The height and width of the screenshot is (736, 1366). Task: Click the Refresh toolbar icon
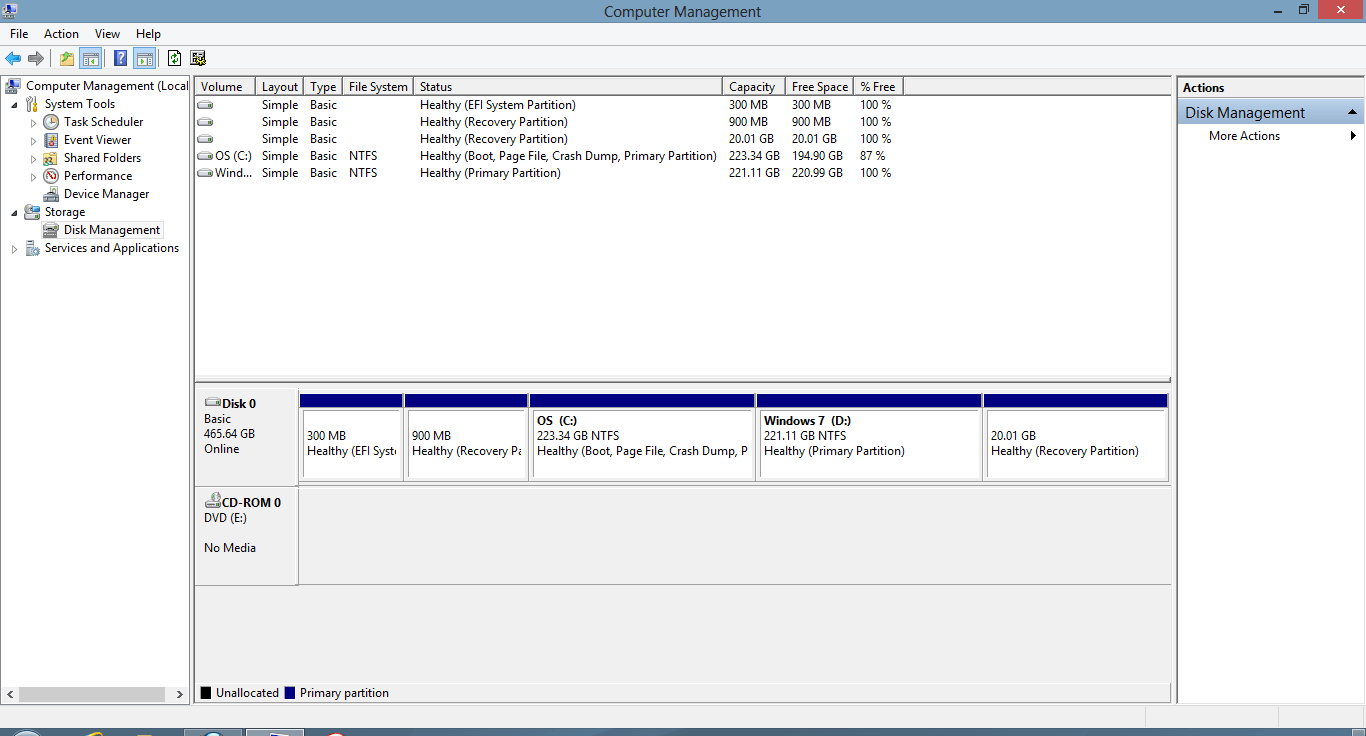coord(174,58)
